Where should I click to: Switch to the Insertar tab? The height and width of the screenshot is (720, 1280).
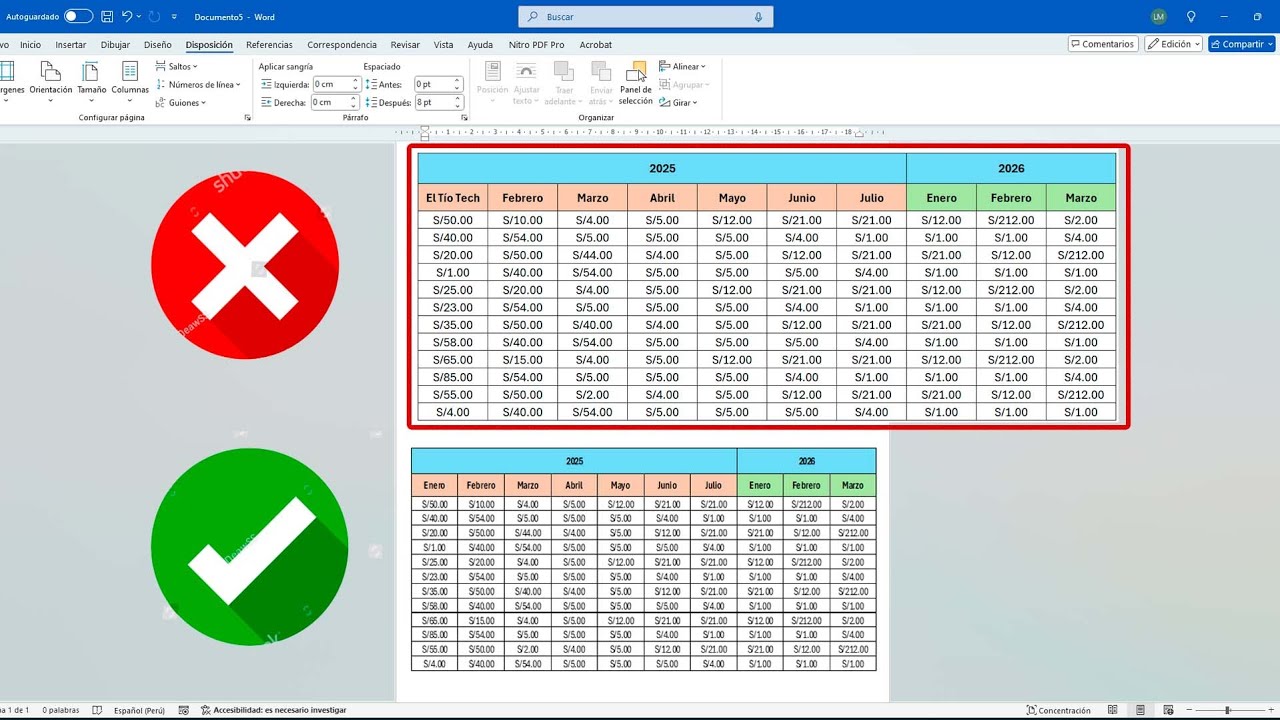tap(71, 45)
